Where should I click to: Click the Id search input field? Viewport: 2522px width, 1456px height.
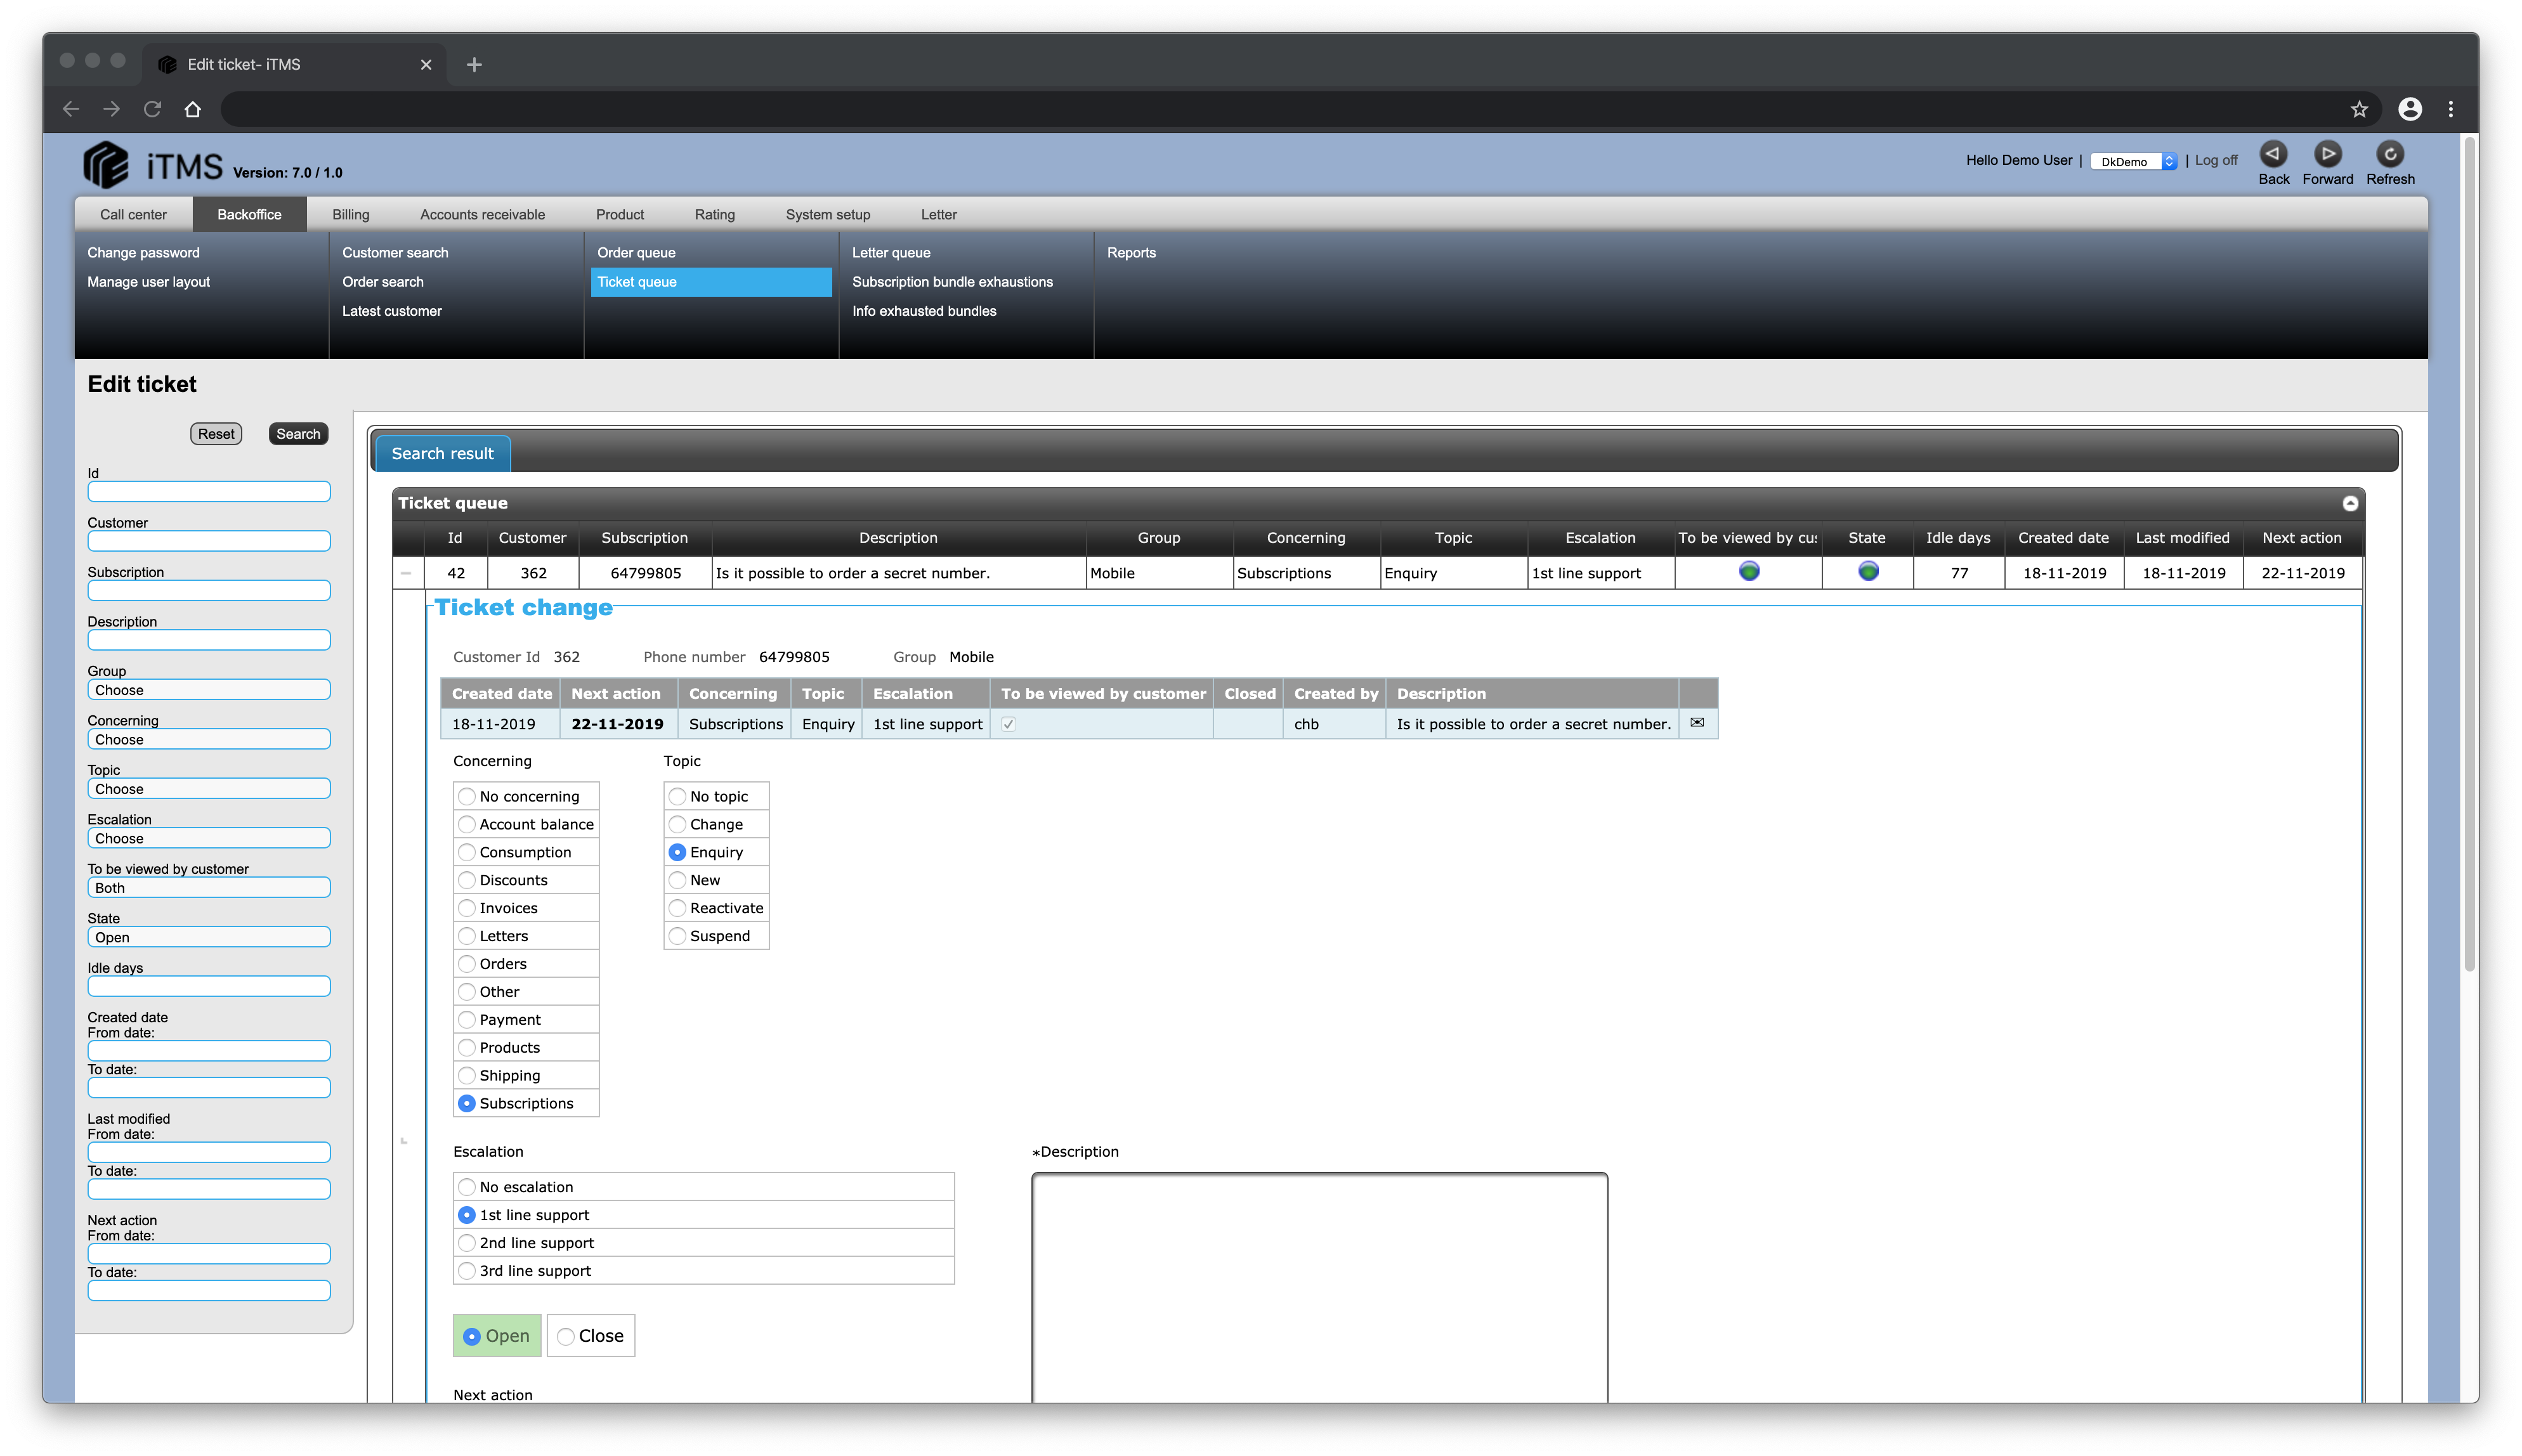209,492
